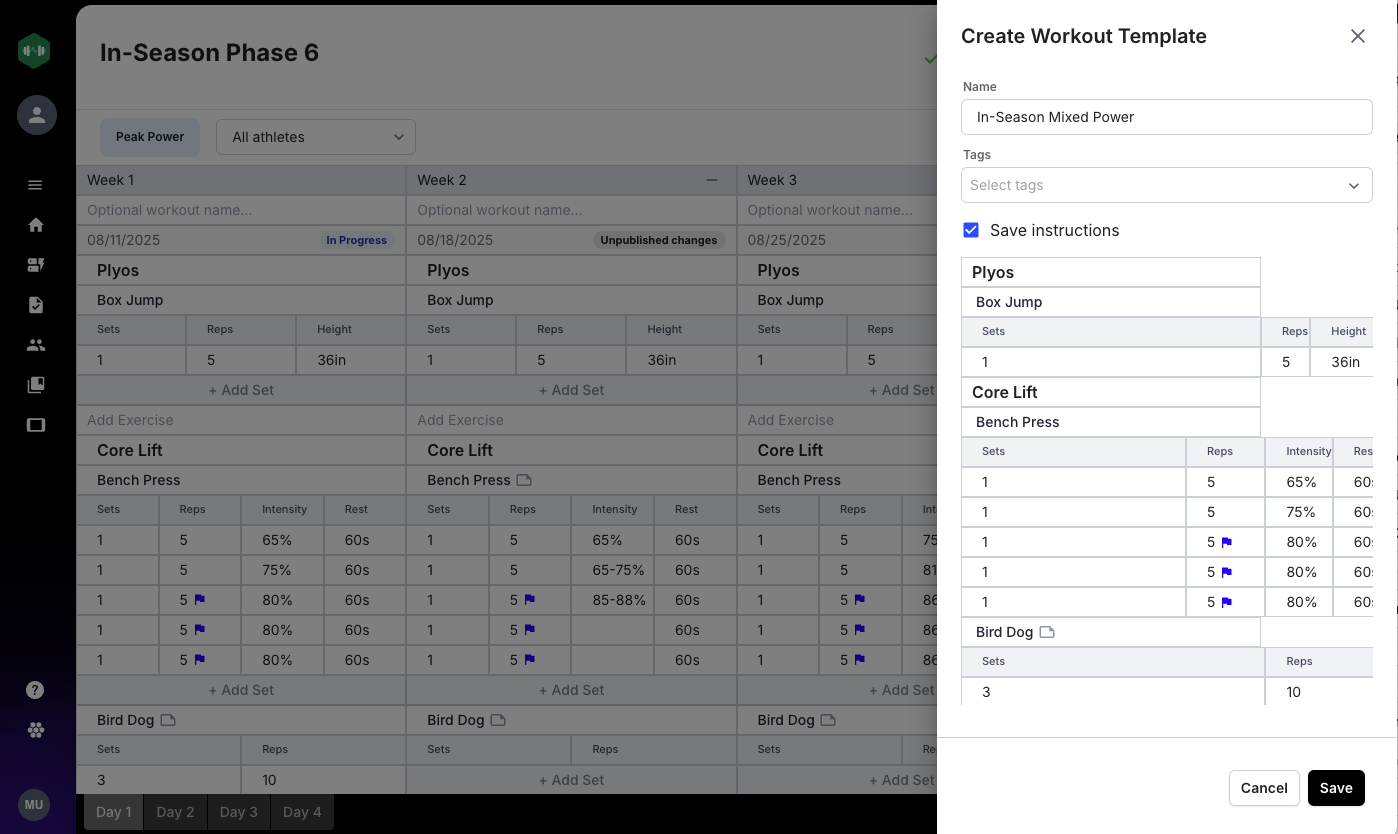Switch to the Day 4 tab
This screenshot has height=834, width=1398.
(302, 812)
